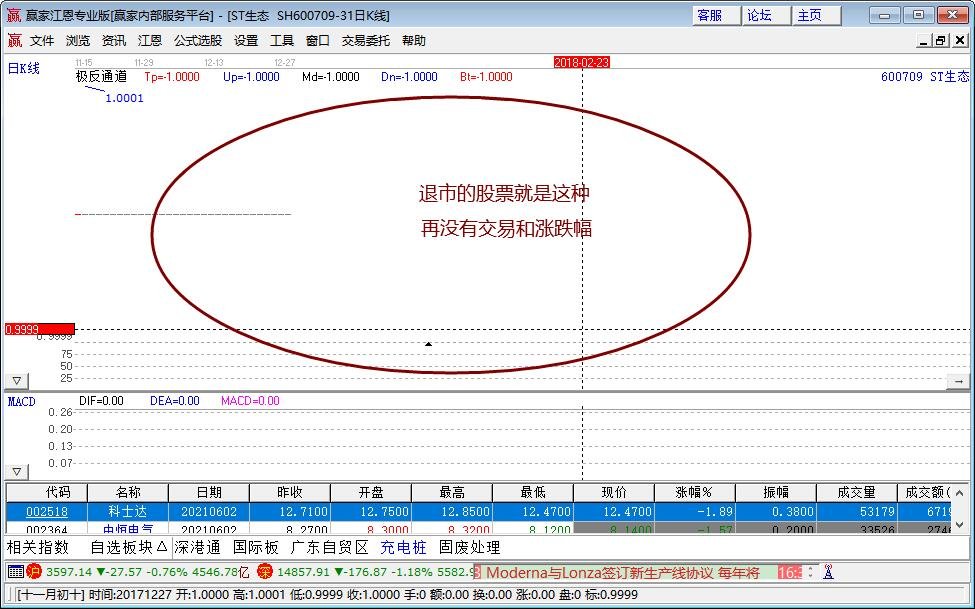Sort by the 名称 column header
The height and width of the screenshot is (609, 975).
(x=128, y=493)
